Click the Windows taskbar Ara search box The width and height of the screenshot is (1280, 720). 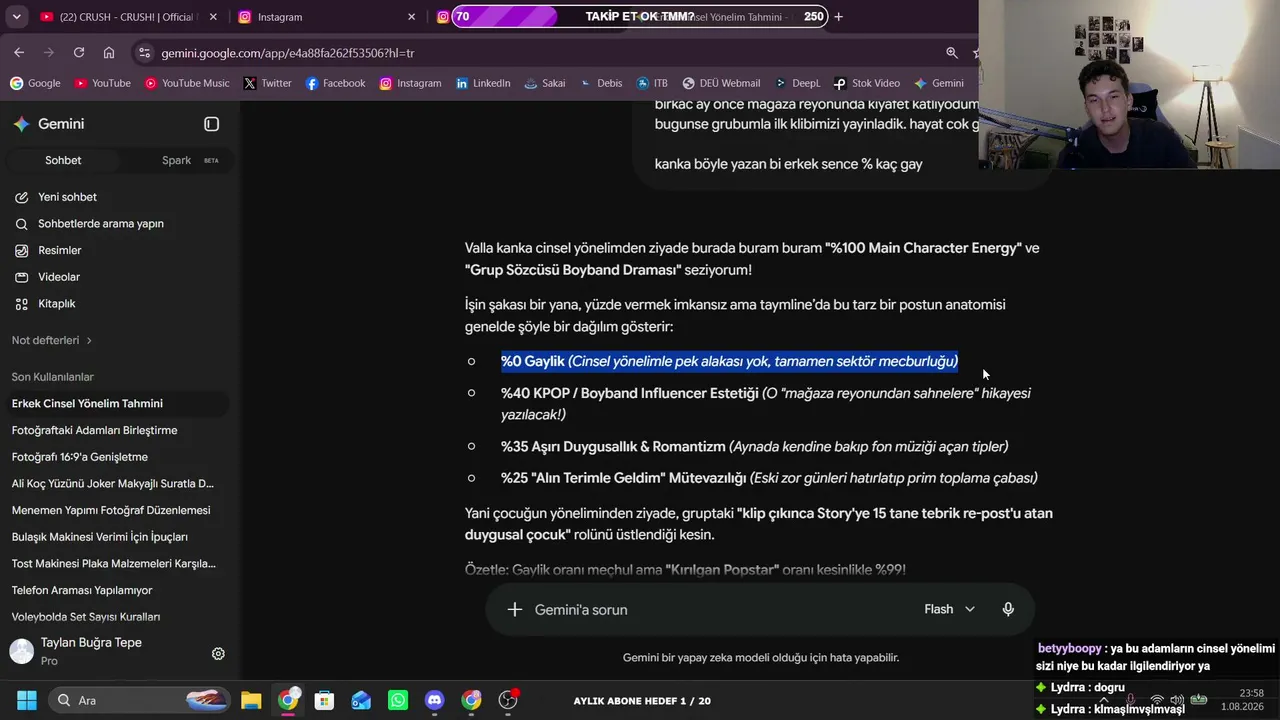139,700
